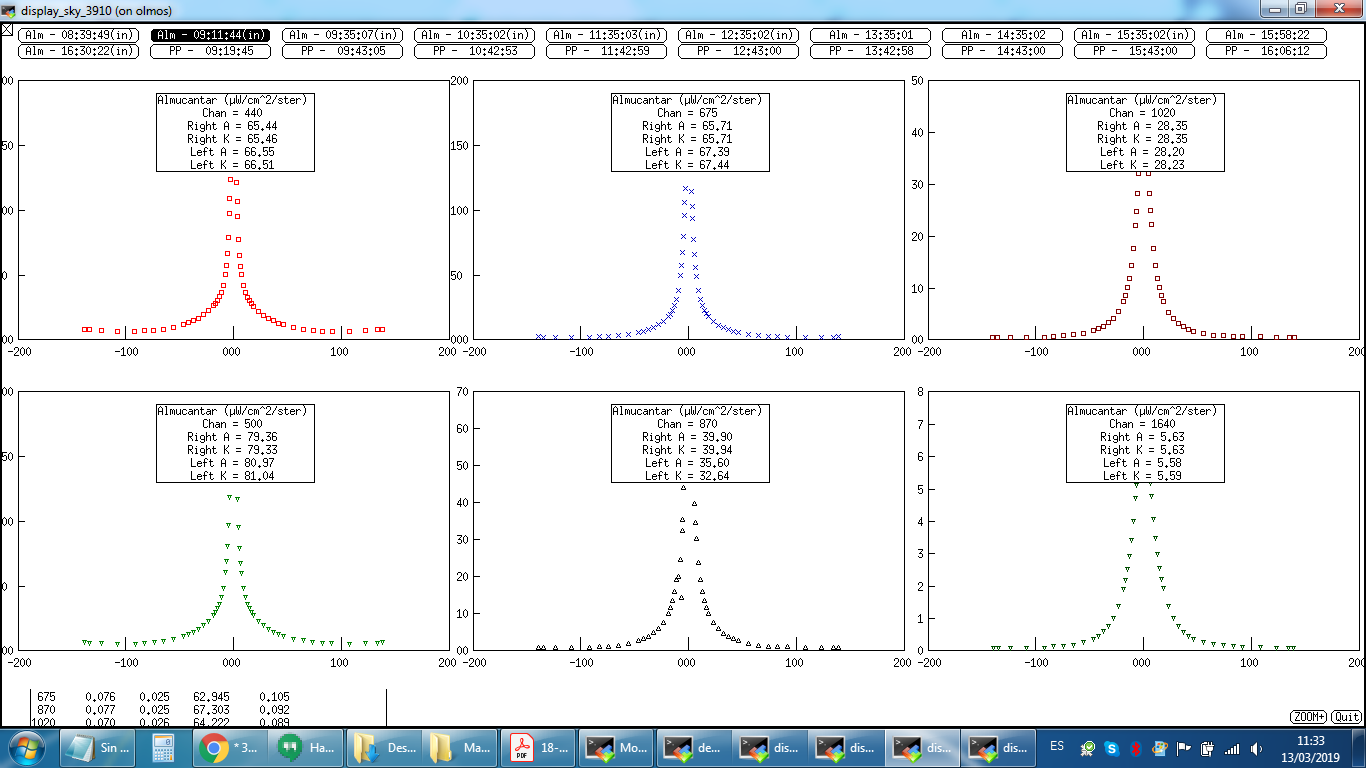Toggle the crossed box above the plots
The height and width of the screenshot is (768, 1366).
7,30
